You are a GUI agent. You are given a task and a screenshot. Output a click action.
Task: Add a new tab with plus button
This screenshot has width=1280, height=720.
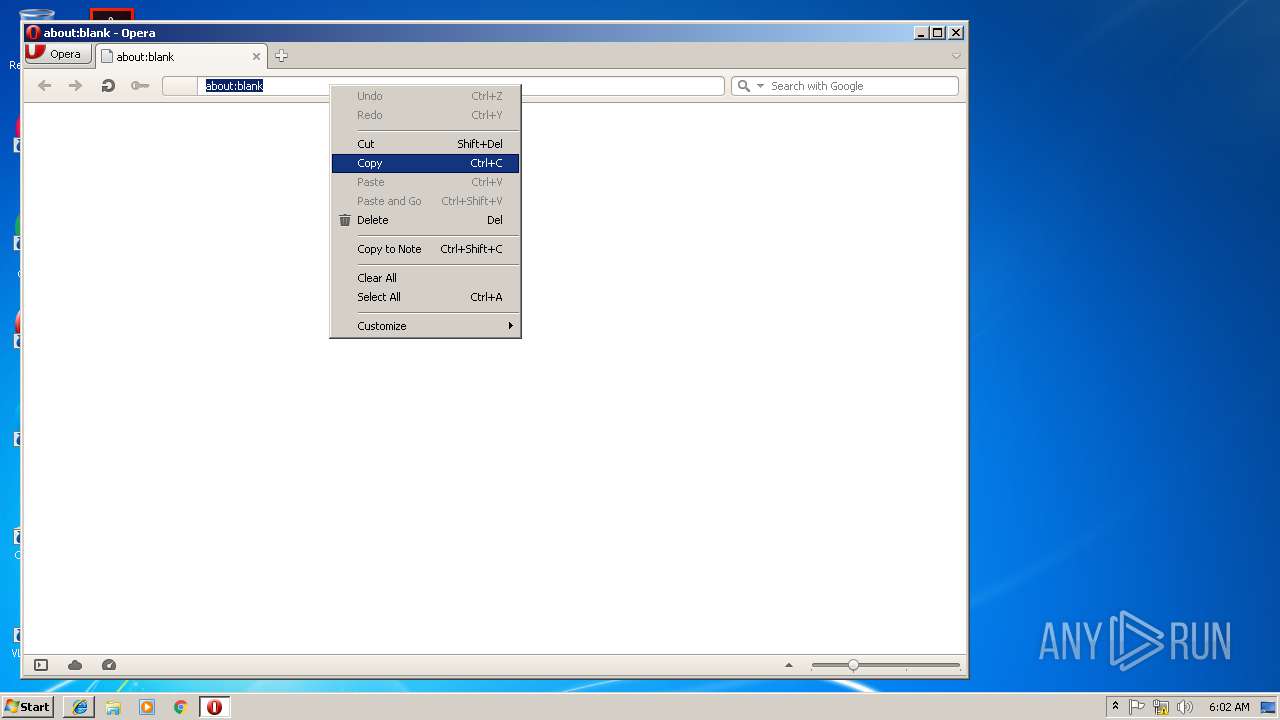pyautogui.click(x=281, y=56)
